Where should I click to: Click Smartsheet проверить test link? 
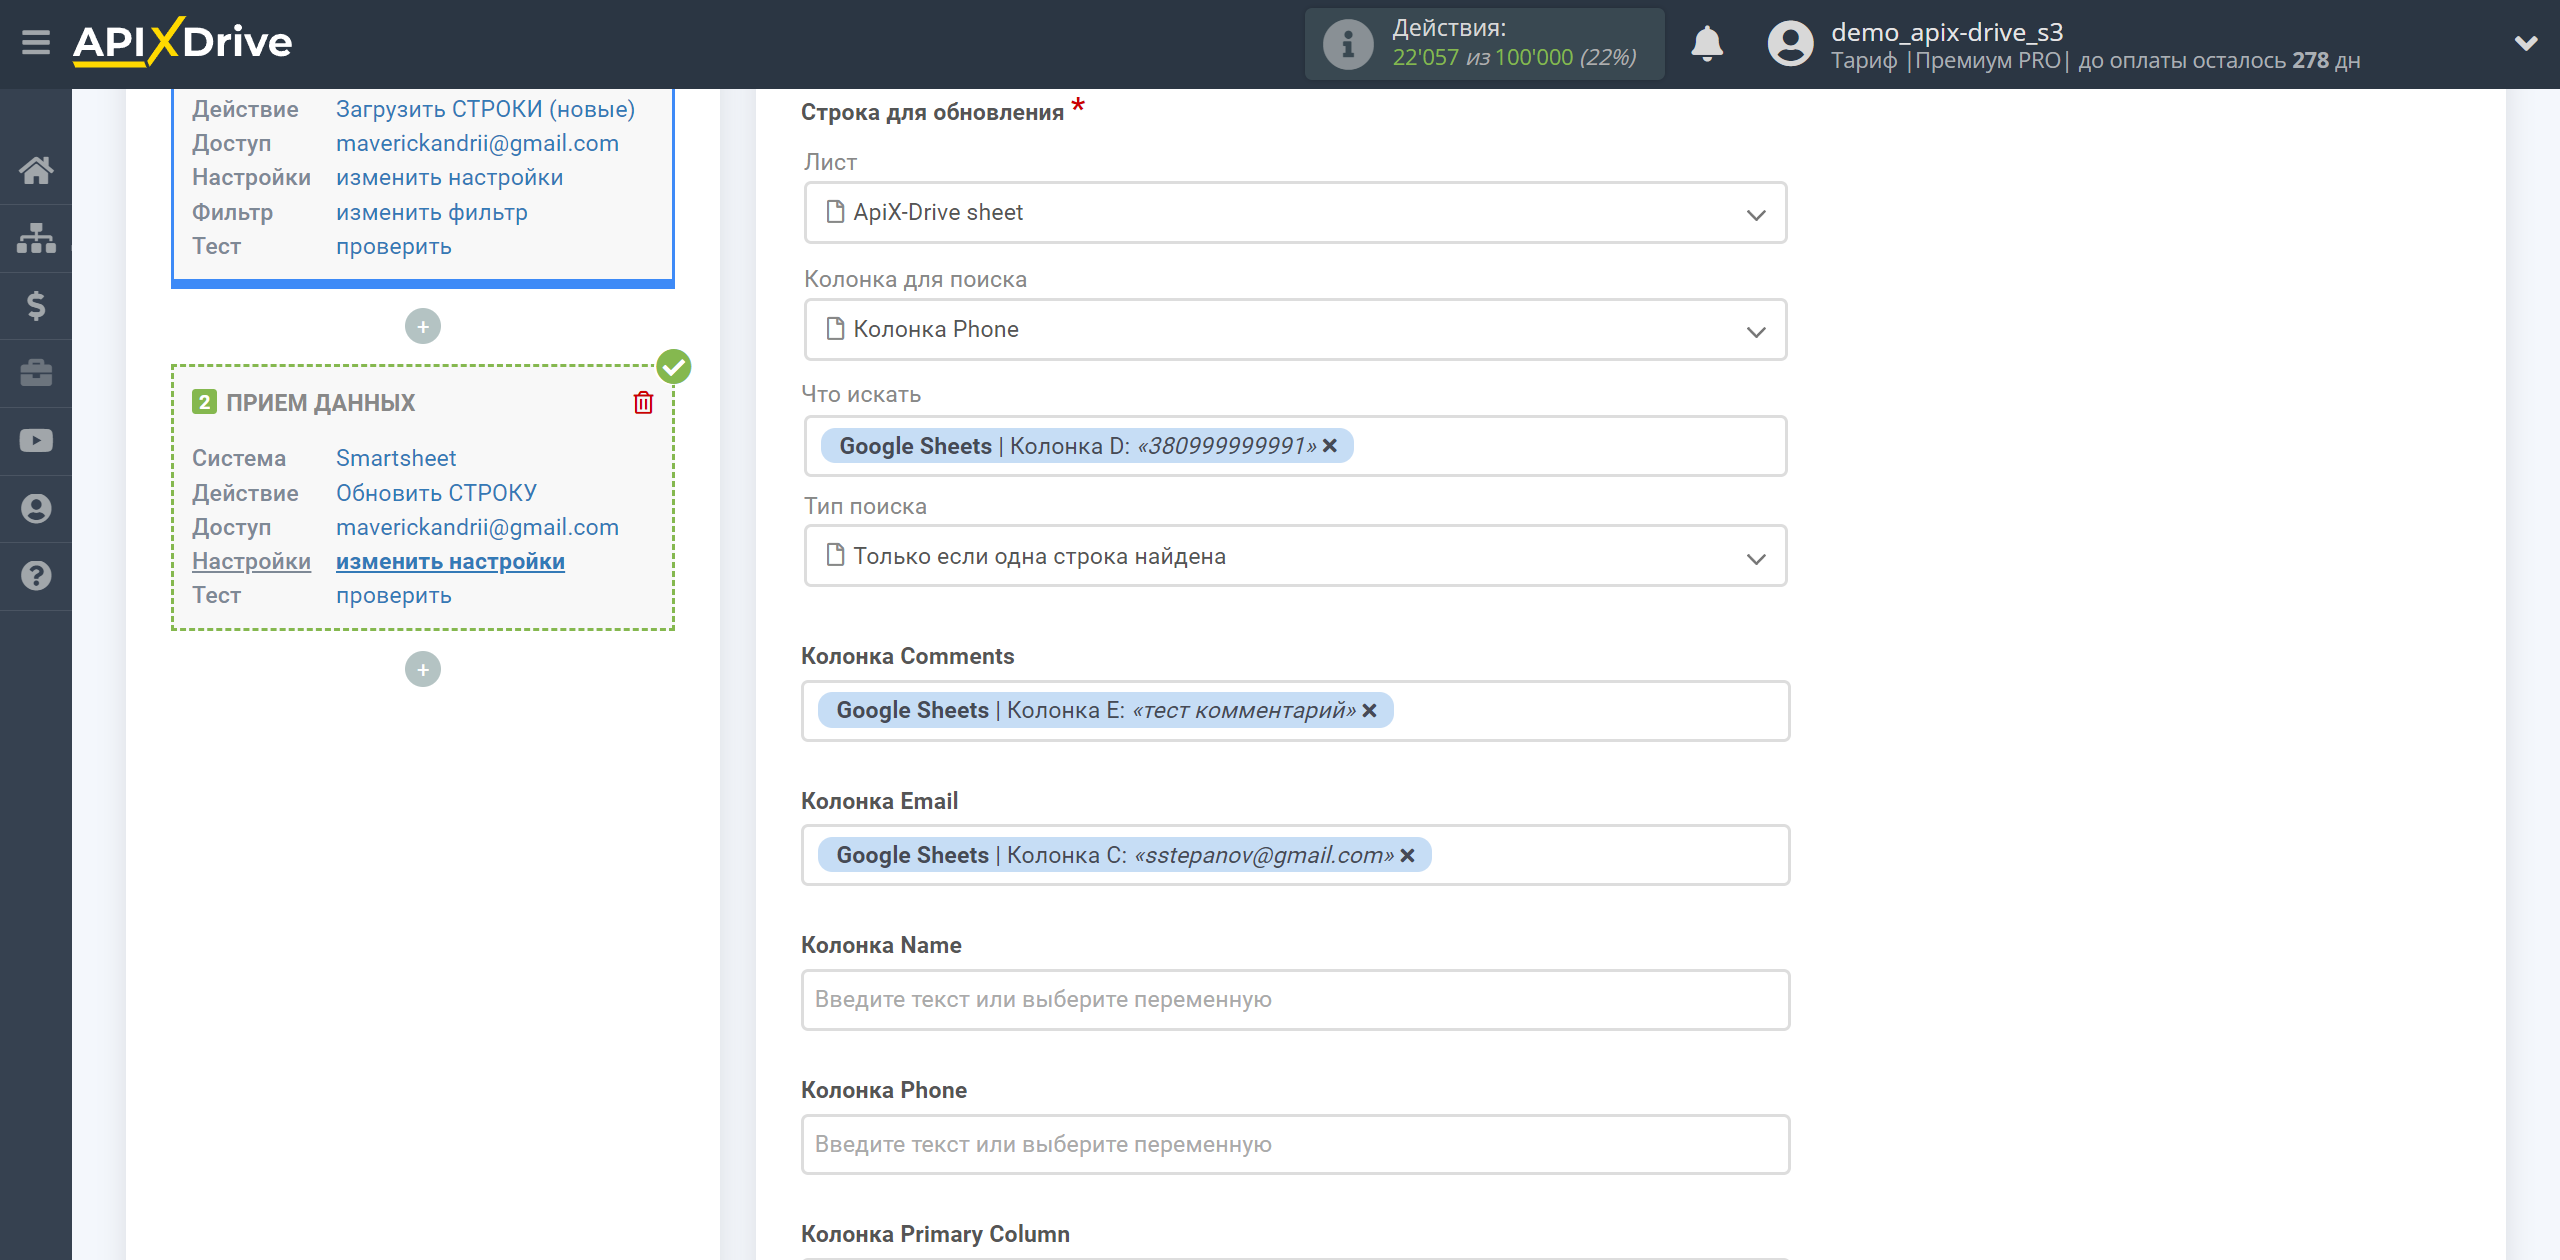point(393,595)
